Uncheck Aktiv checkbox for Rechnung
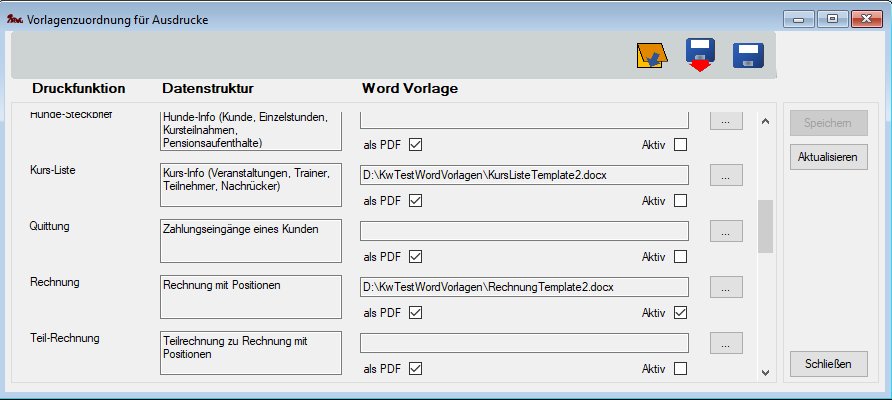The image size is (892, 400). [680, 313]
